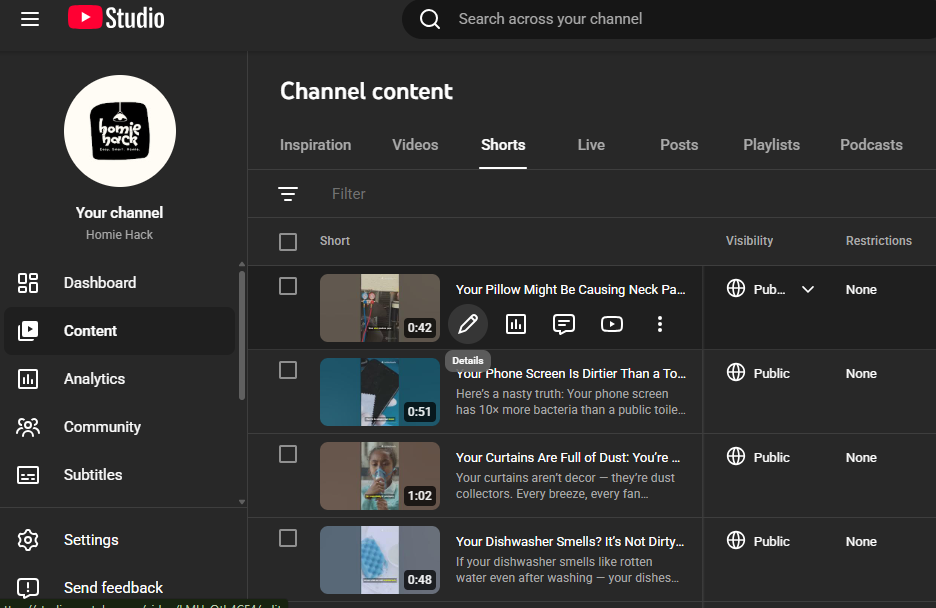The height and width of the screenshot is (608, 936).
Task: Tick the phone screen short checkbox
Action: tap(288, 371)
